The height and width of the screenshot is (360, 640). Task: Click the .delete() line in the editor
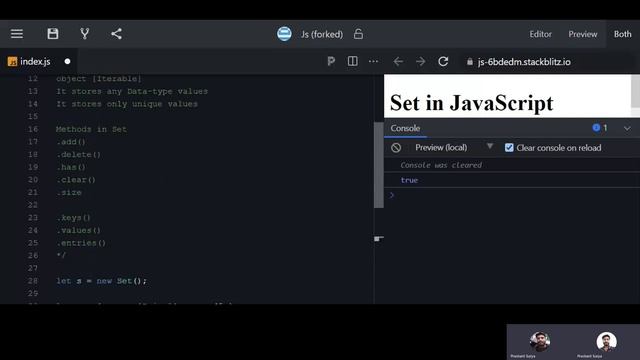[78, 155]
